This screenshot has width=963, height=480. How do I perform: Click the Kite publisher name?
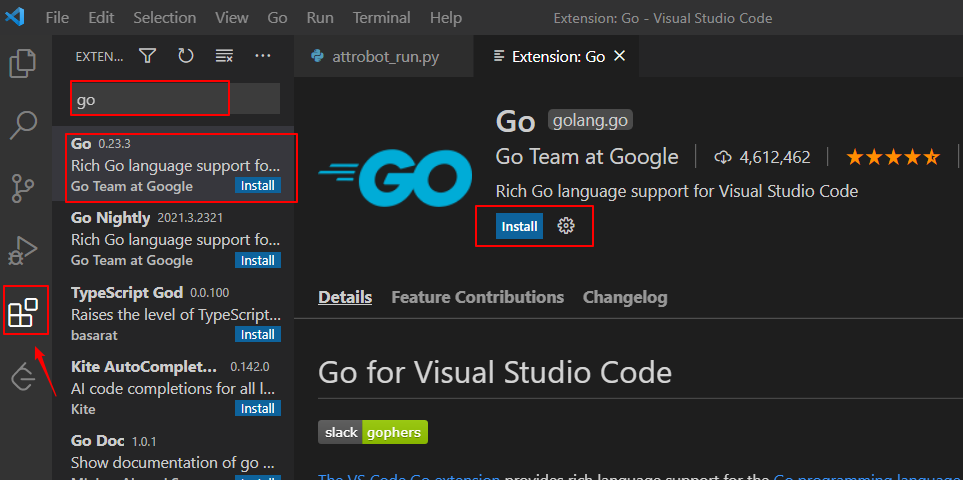(x=83, y=409)
